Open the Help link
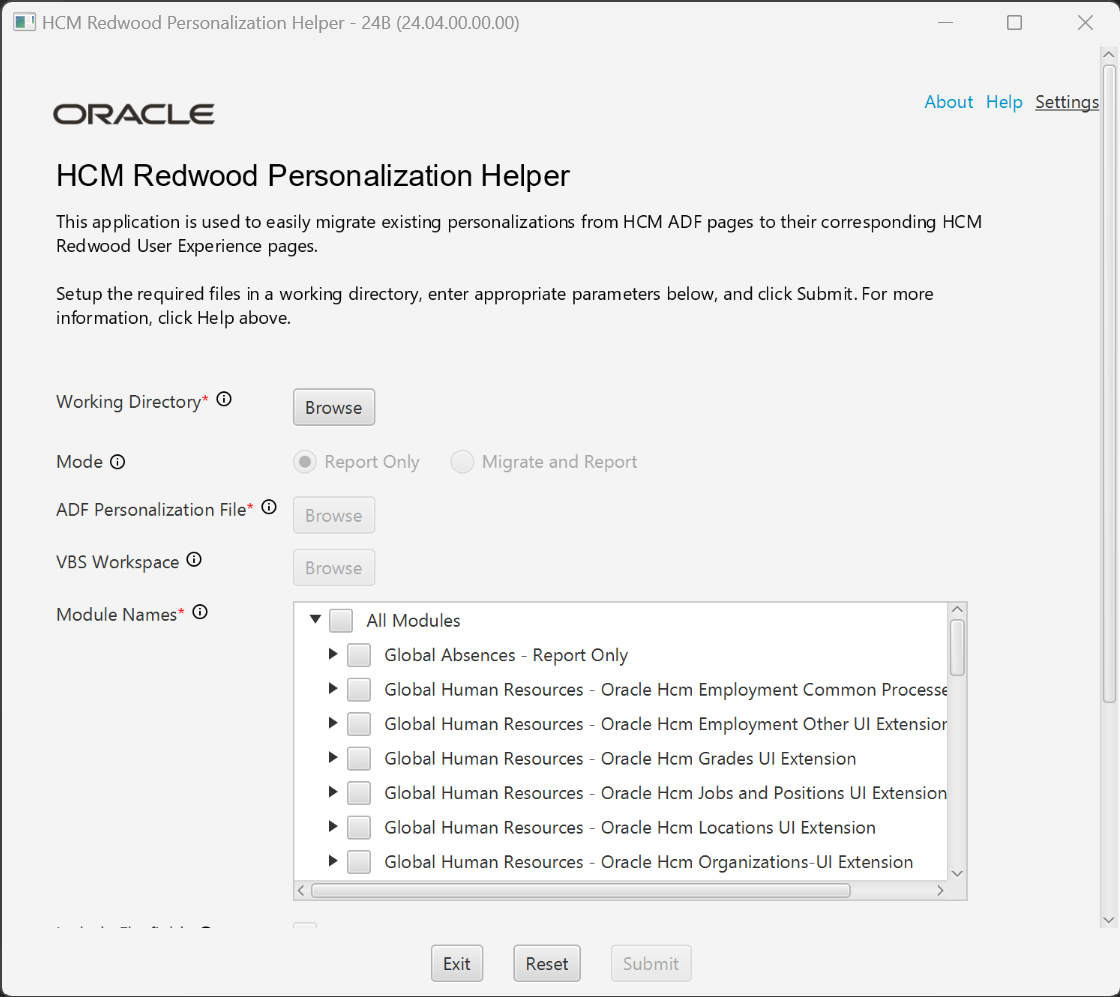Viewport: 1120px width, 997px height. click(1004, 101)
